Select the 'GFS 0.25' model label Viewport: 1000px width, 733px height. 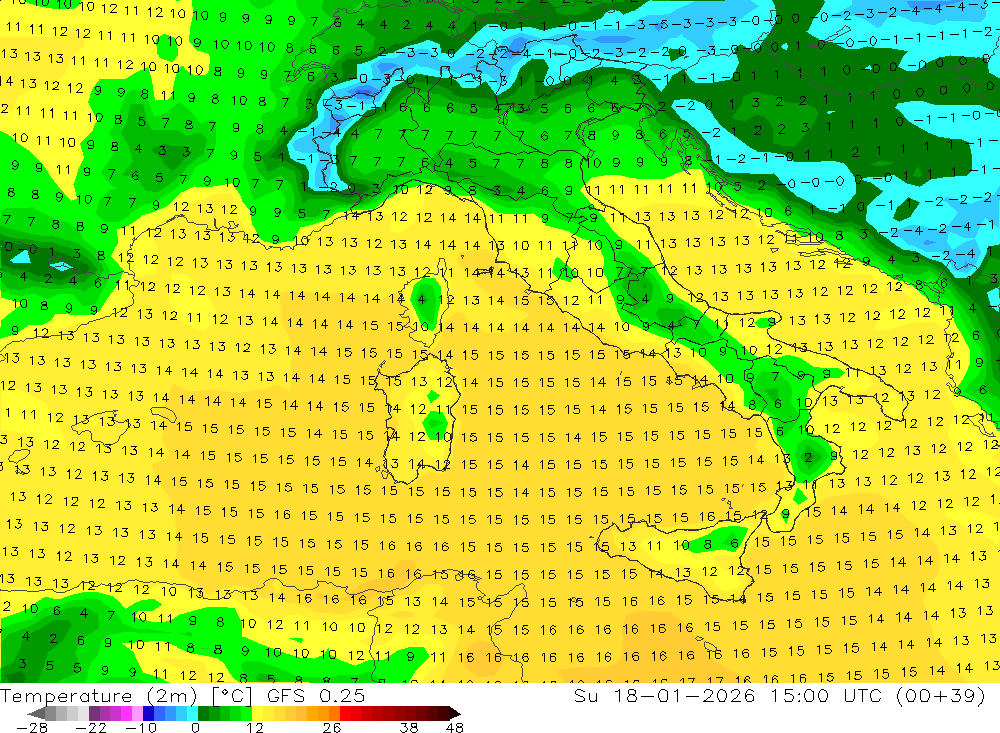click(316, 696)
